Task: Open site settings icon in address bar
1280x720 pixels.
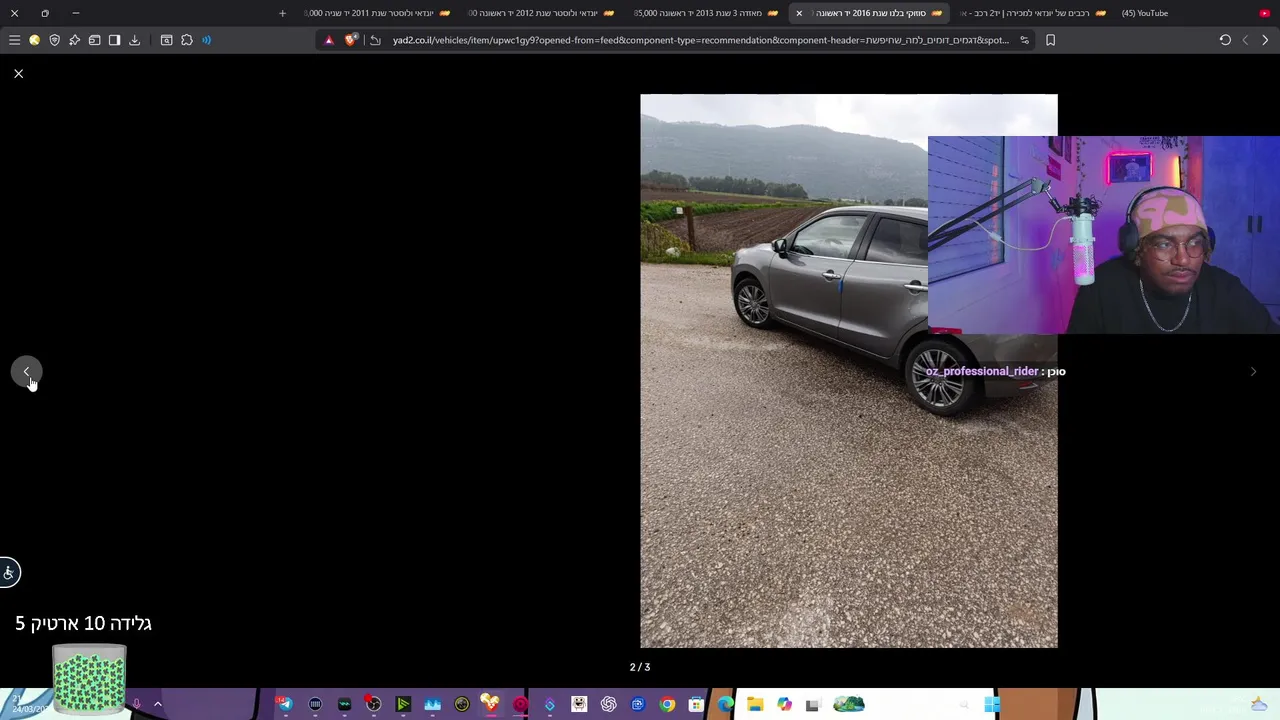Action: point(1024,40)
